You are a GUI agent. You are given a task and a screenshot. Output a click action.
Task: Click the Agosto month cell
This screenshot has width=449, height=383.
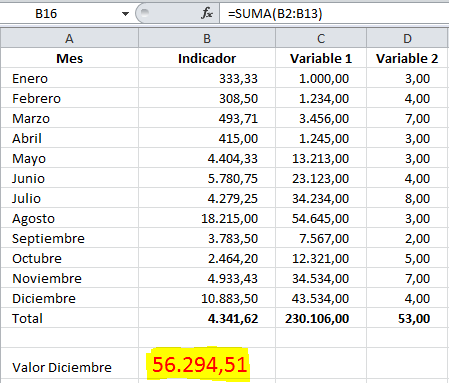[69, 218]
